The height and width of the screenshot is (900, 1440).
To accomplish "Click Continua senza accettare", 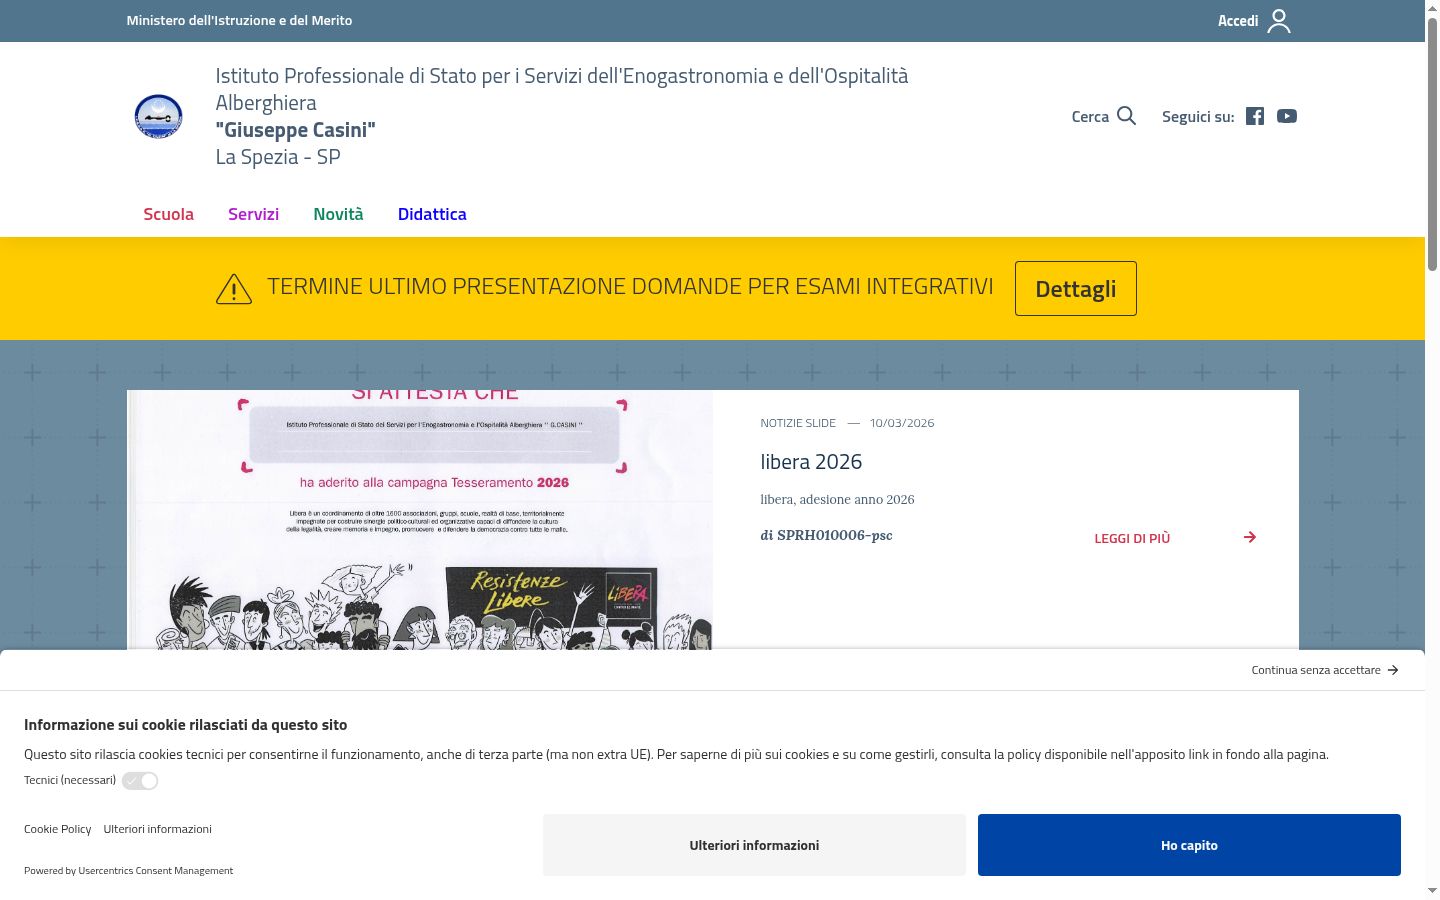I will click(1316, 670).
